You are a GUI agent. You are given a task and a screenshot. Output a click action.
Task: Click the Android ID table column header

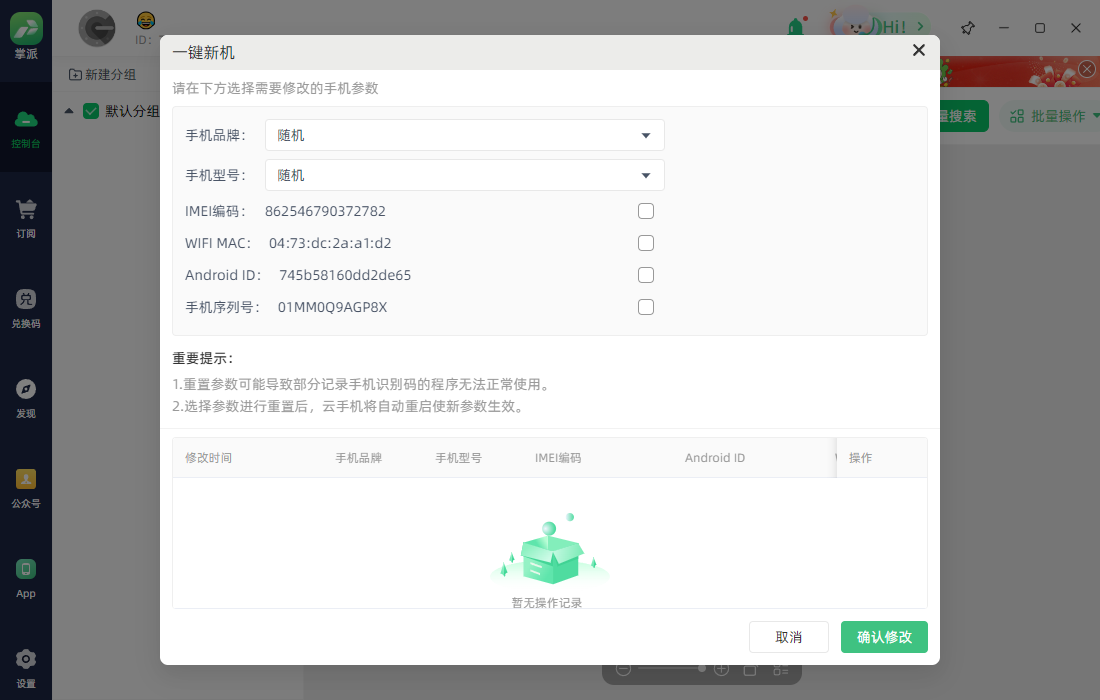point(715,458)
